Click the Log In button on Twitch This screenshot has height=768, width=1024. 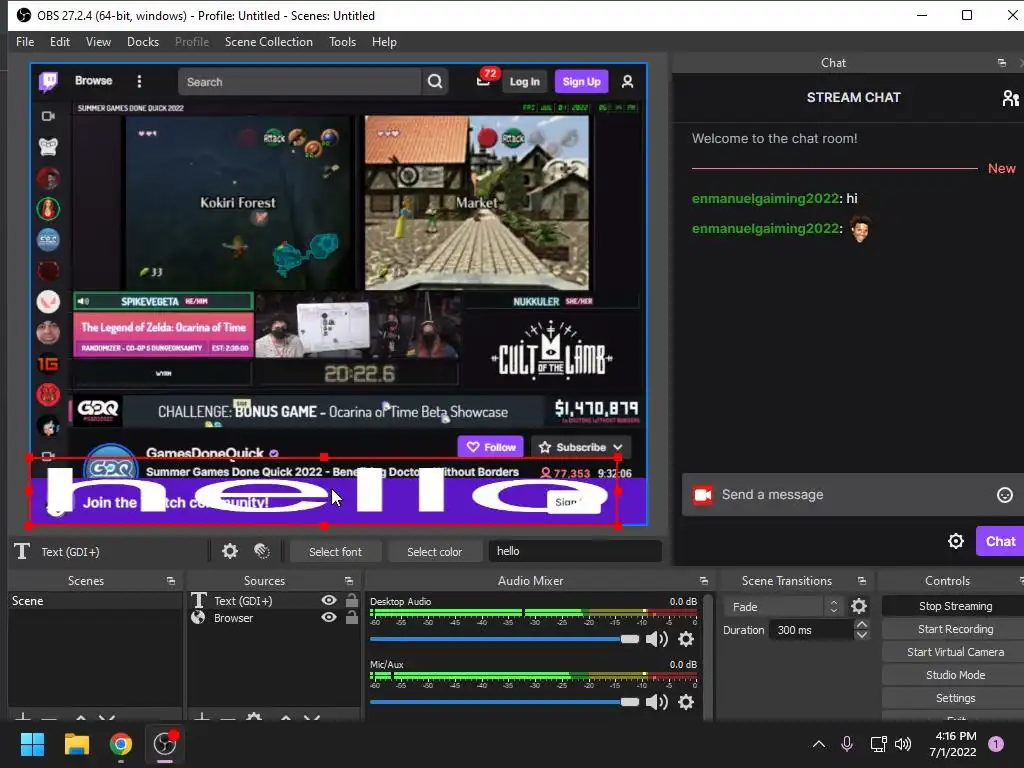click(524, 82)
